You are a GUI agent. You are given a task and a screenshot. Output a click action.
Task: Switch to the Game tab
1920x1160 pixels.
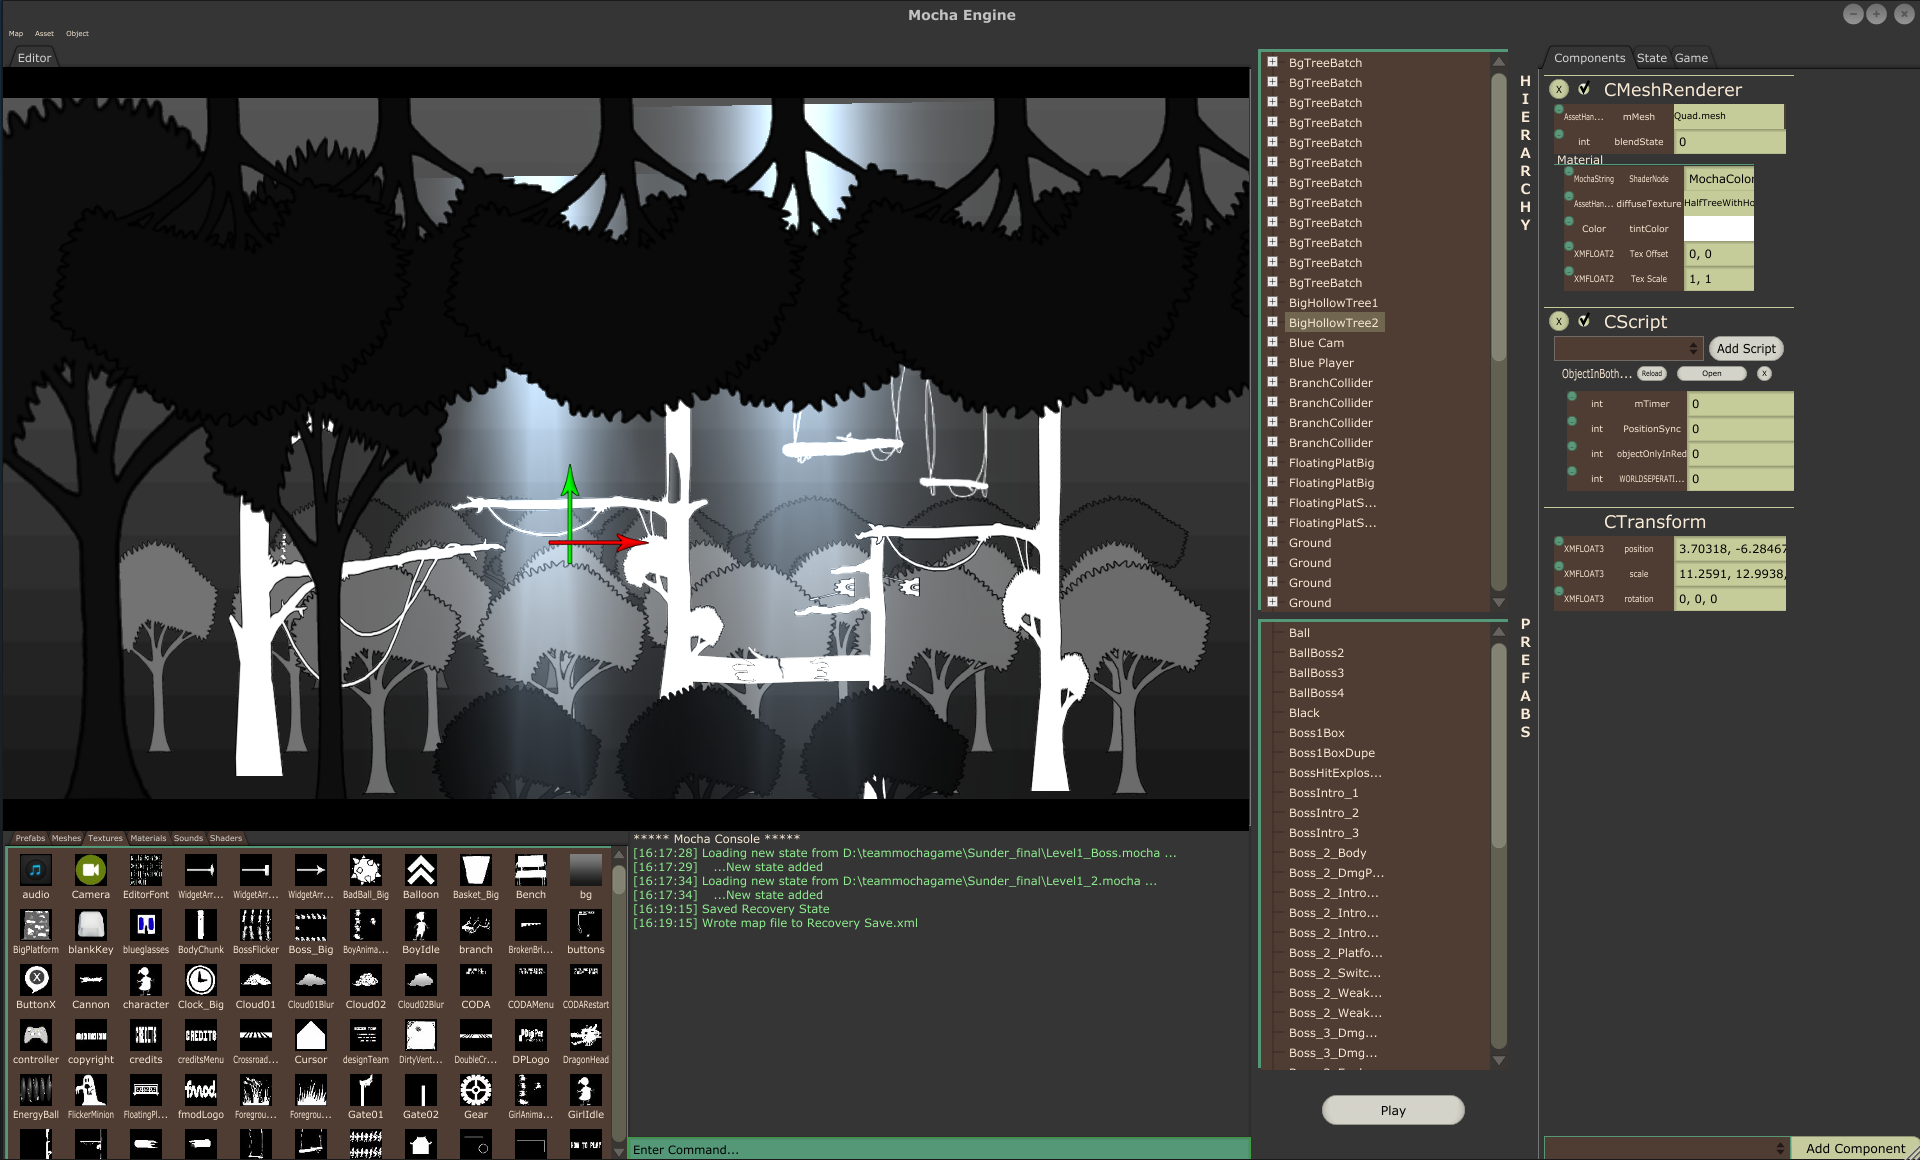coord(1691,58)
